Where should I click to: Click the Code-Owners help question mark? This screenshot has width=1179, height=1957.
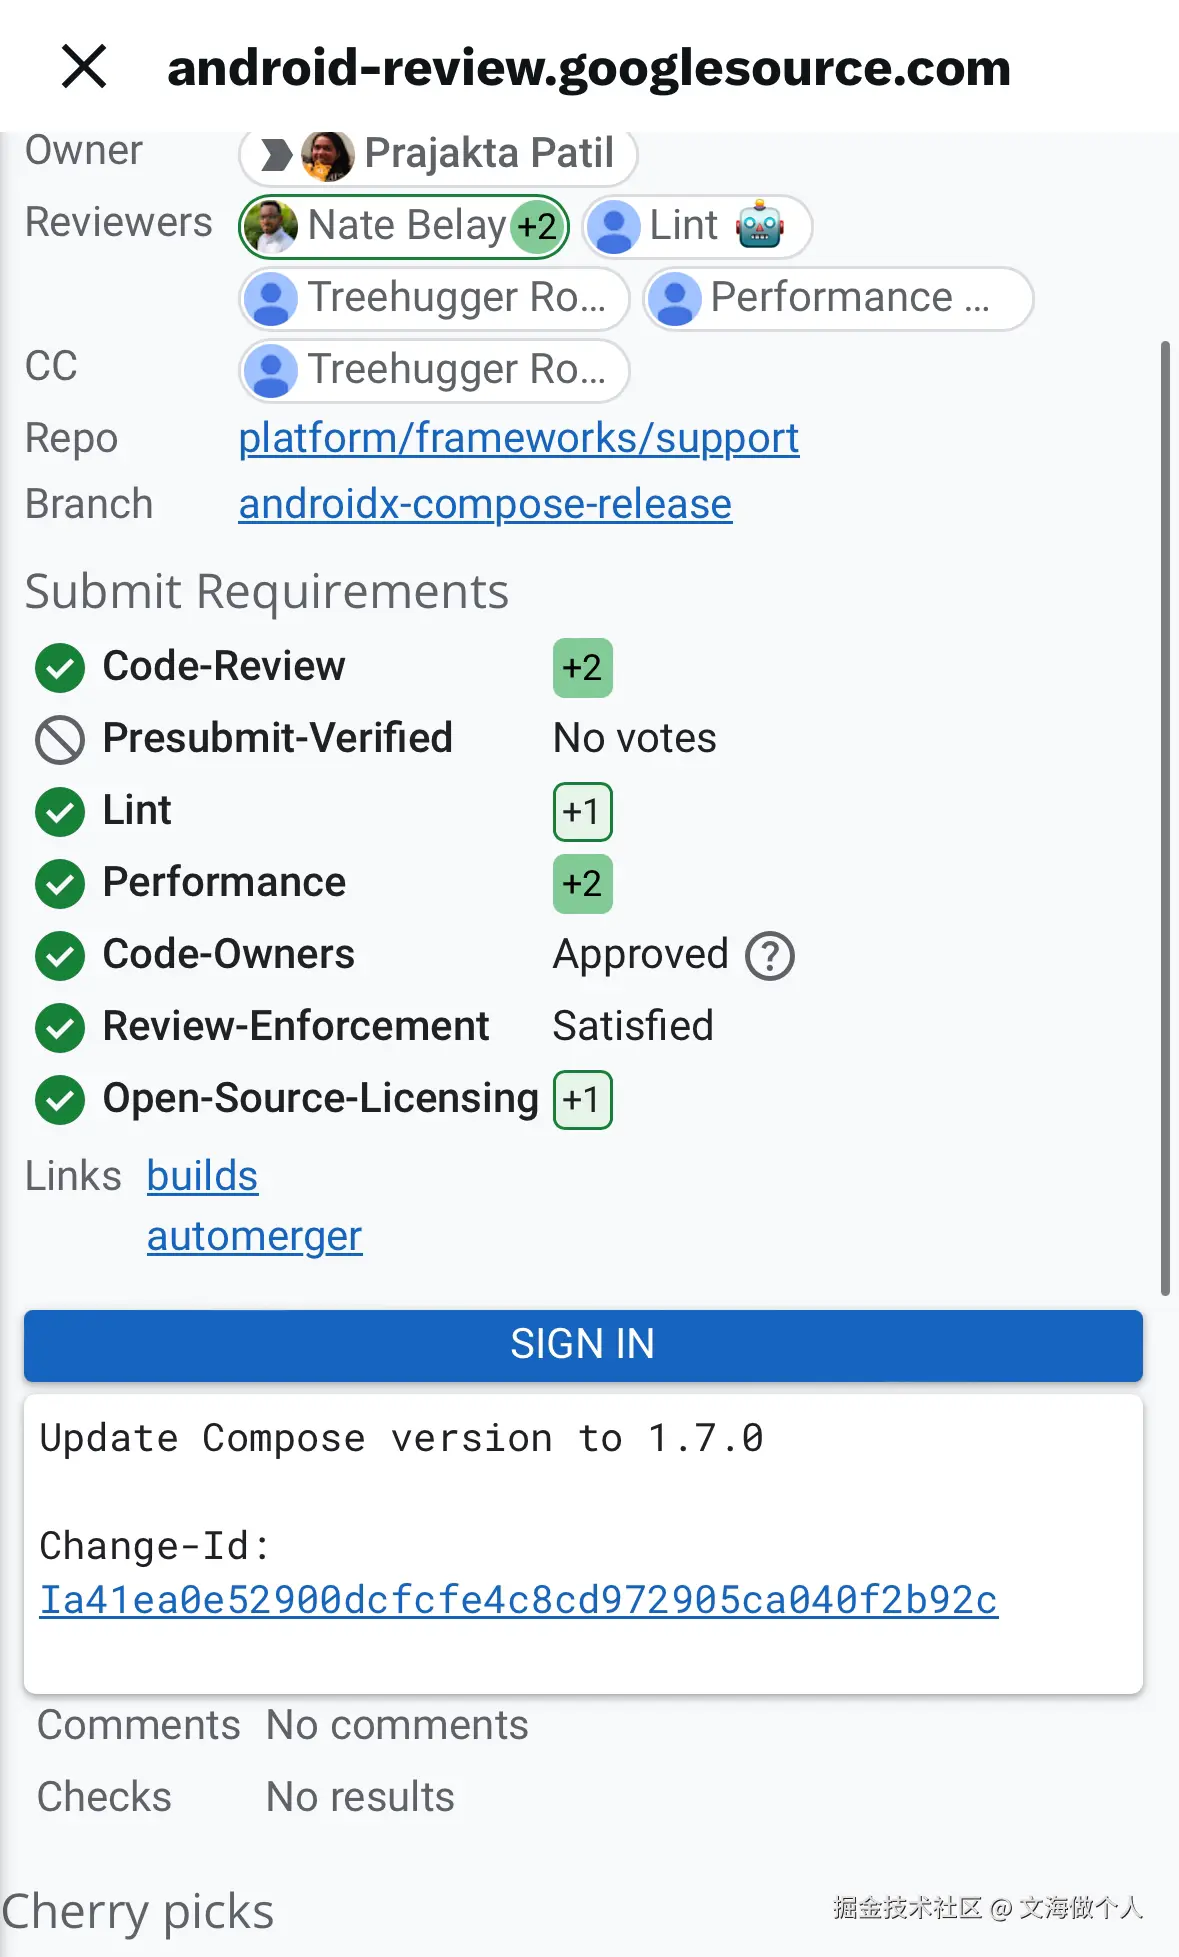point(769,956)
